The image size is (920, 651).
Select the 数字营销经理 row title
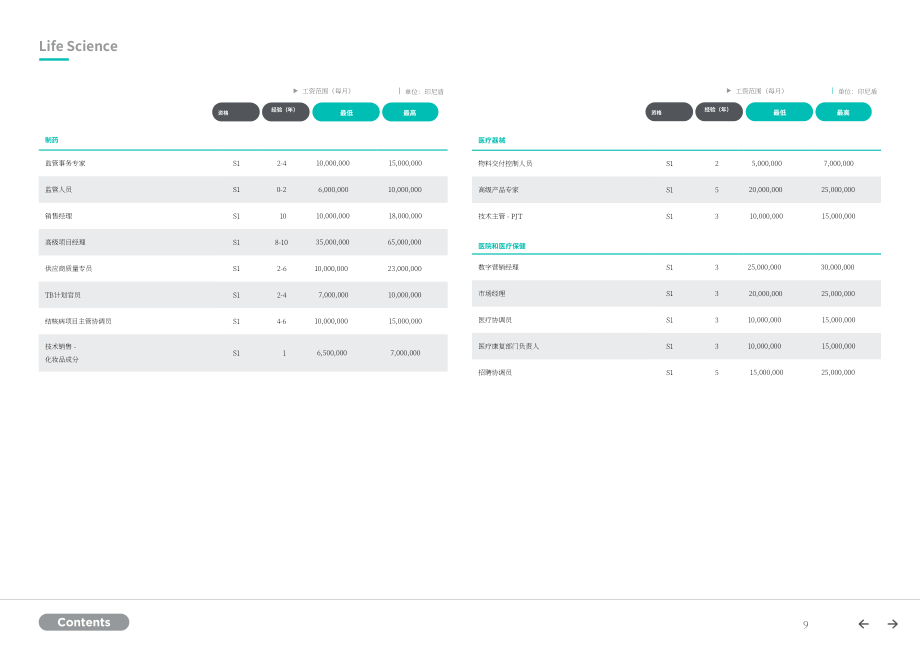tap(498, 267)
